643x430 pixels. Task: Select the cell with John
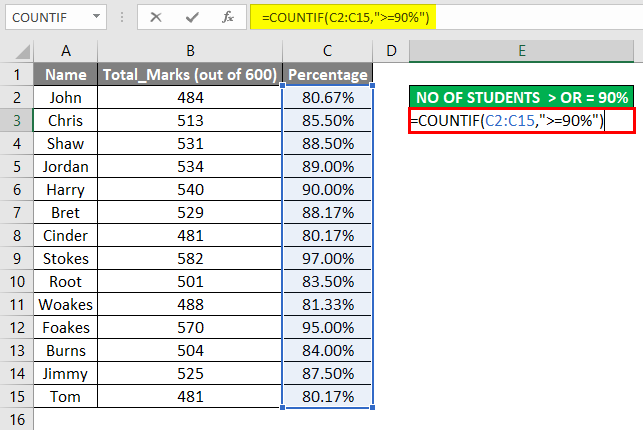66,98
